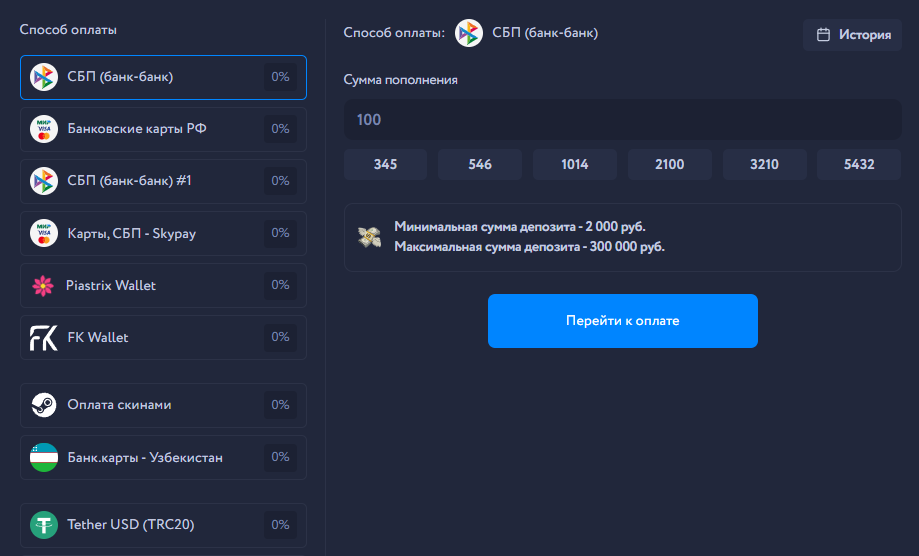919x556 pixels.
Task: Select Оплата скинами payment method
Action: point(164,405)
